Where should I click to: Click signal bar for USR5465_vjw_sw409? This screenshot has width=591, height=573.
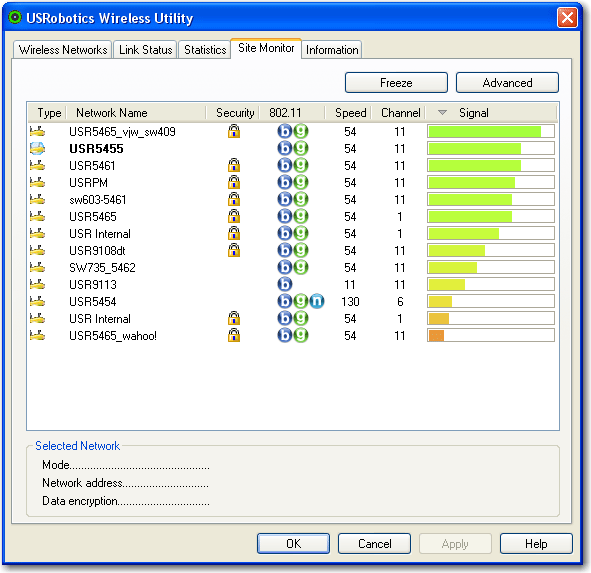491,132
